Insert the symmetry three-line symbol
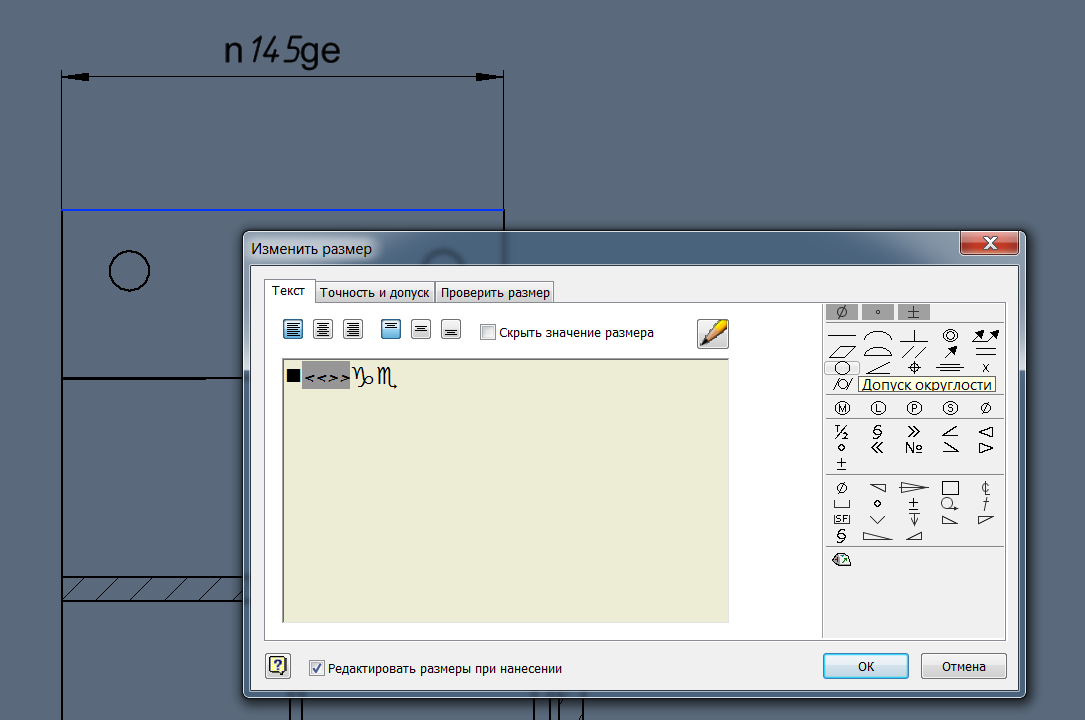The height and width of the screenshot is (720, 1085). pos(950,368)
